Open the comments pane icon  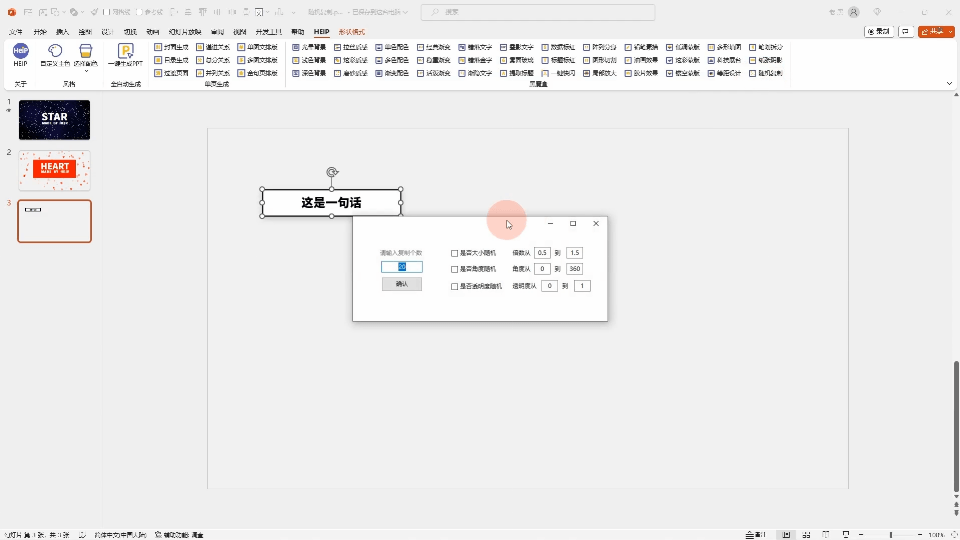[906, 31]
